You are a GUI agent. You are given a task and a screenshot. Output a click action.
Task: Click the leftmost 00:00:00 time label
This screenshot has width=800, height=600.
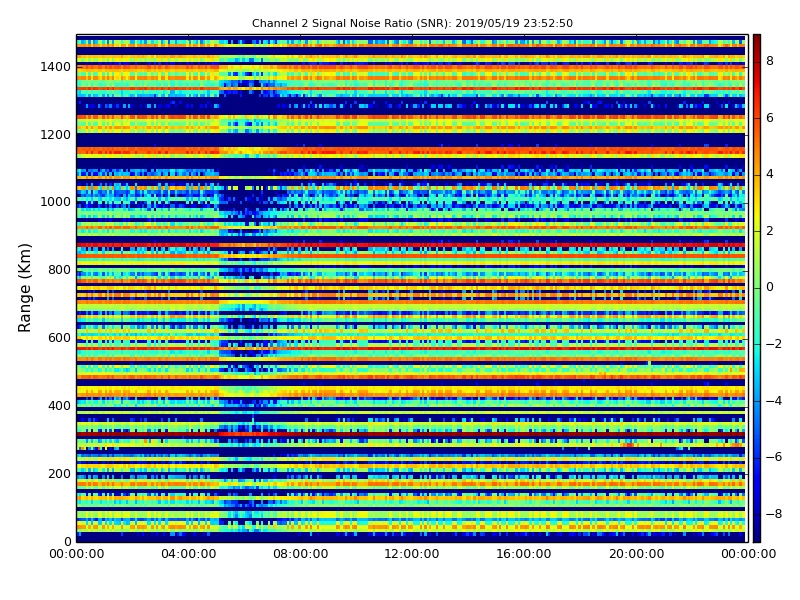click(x=77, y=554)
